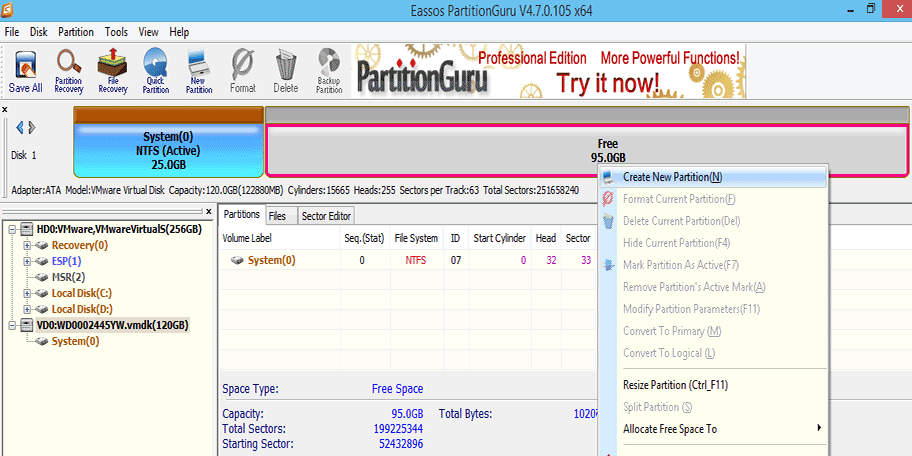This screenshot has height=456, width=912.
Task: Expand the ESP(1) tree node
Action: click(x=27, y=262)
